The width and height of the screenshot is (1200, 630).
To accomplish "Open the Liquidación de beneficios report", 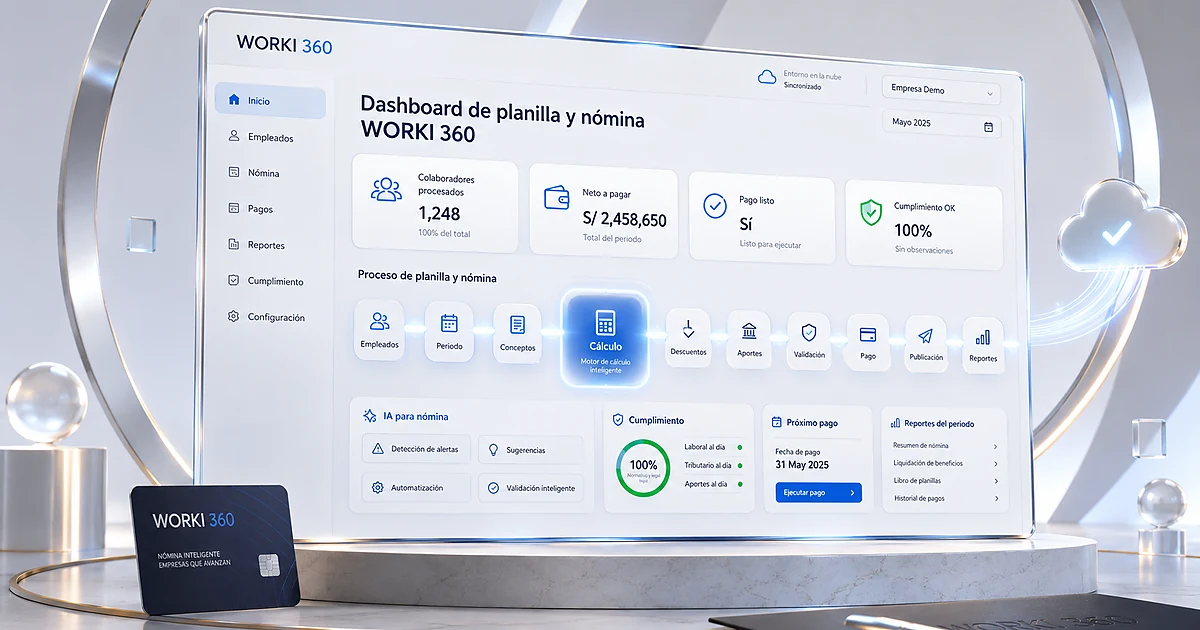I will [x=945, y=464].
